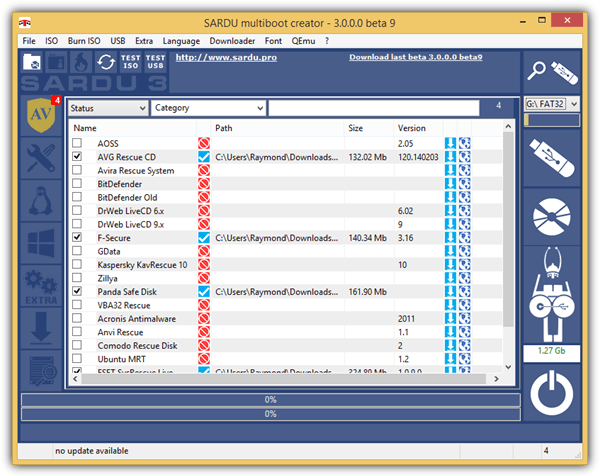Click the horizontal scrollbar right arrow
This screenshot has width=600, height=476.
pos(496,379)
